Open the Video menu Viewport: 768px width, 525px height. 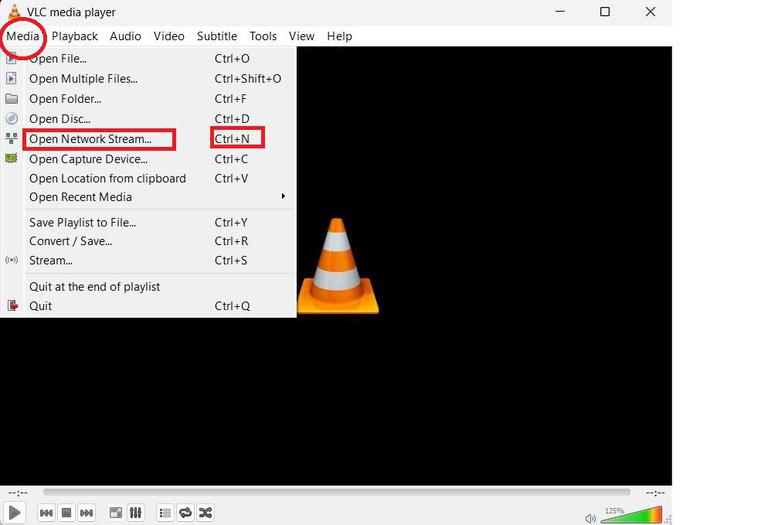(x=169, y=36)
